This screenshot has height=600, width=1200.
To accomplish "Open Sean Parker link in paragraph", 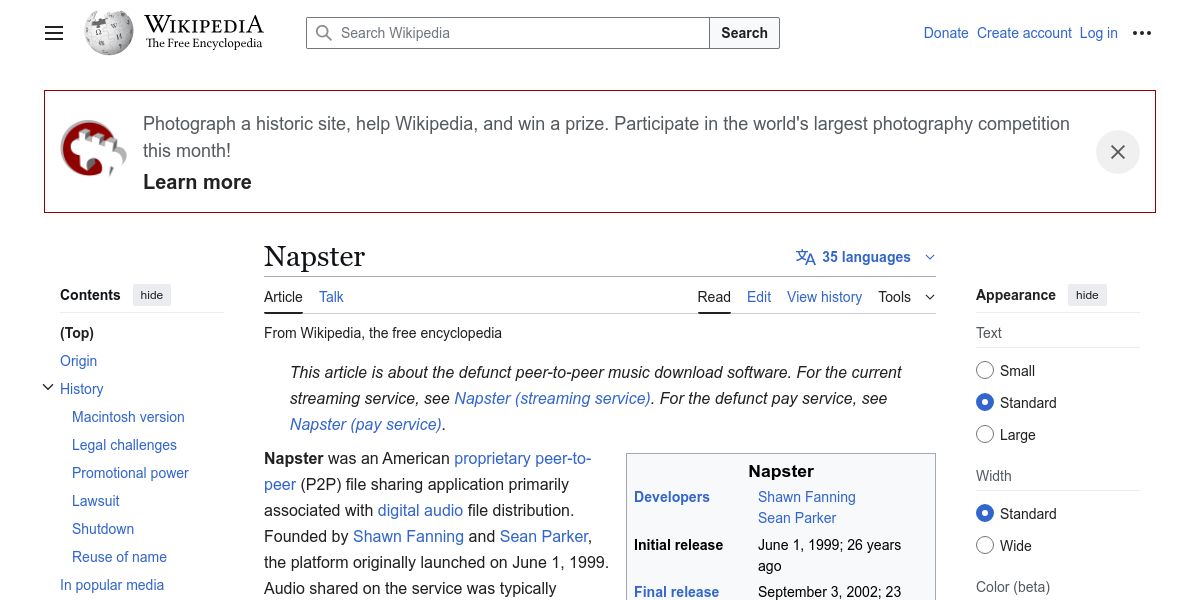I will click(x=544, y=536).
